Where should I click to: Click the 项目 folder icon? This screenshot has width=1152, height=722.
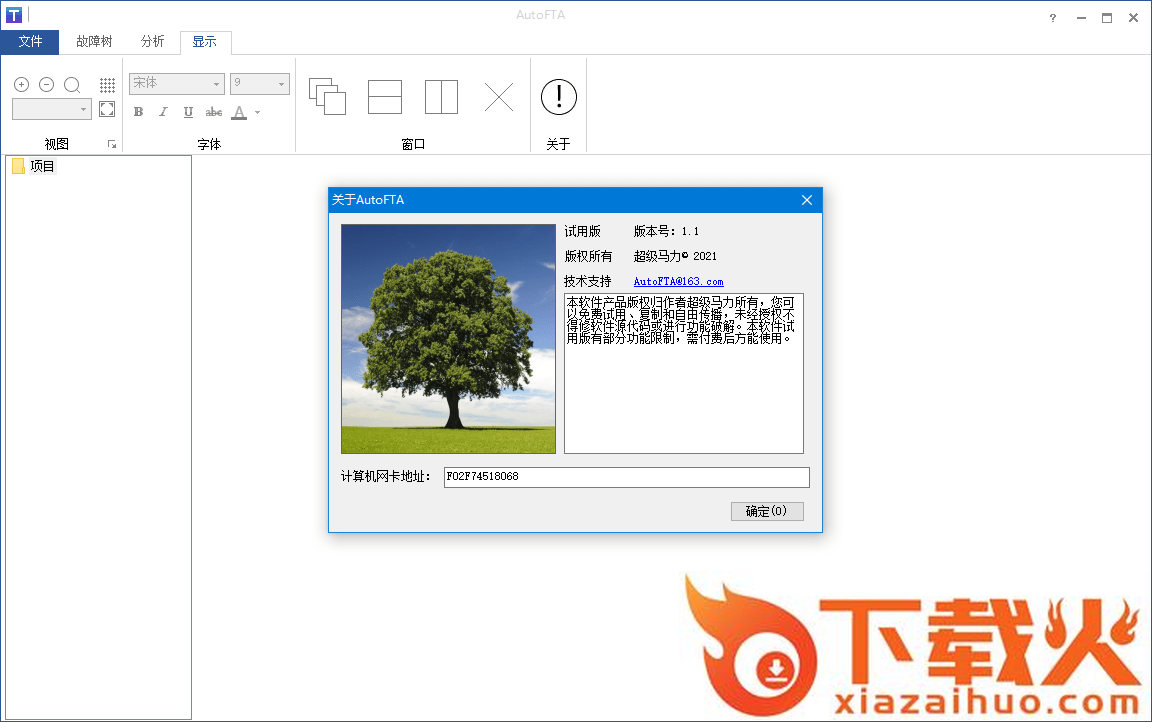[x=18, y=167]
